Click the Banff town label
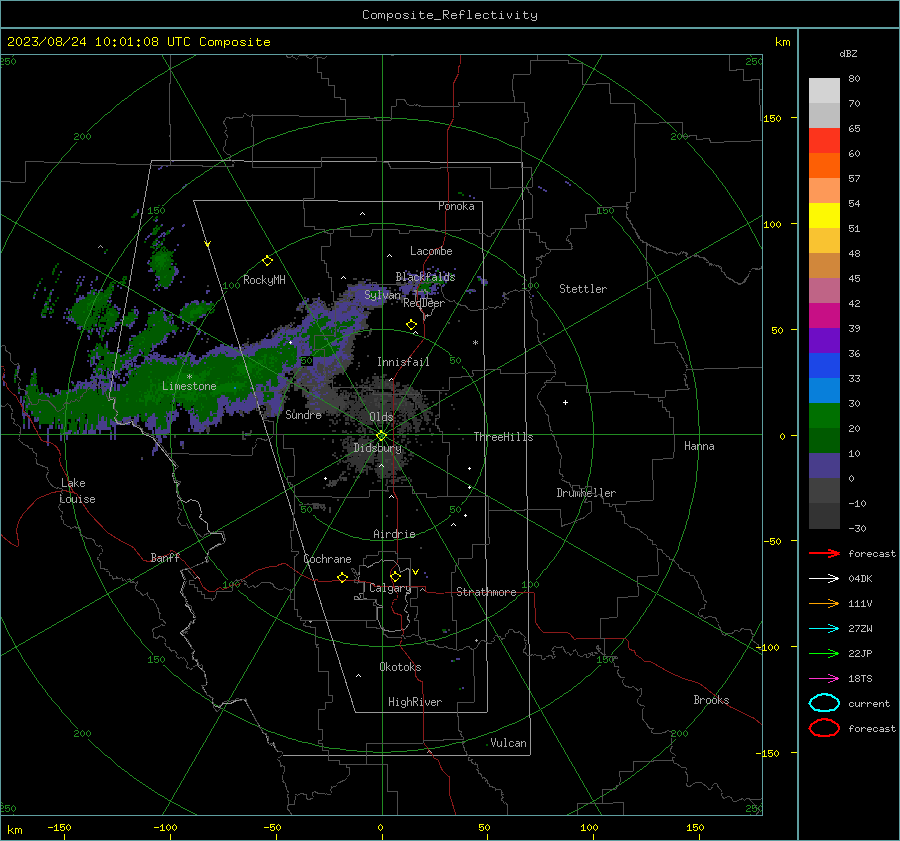This screenshot has height=841, width=900. pyautogui.click(x=165, y=557)
